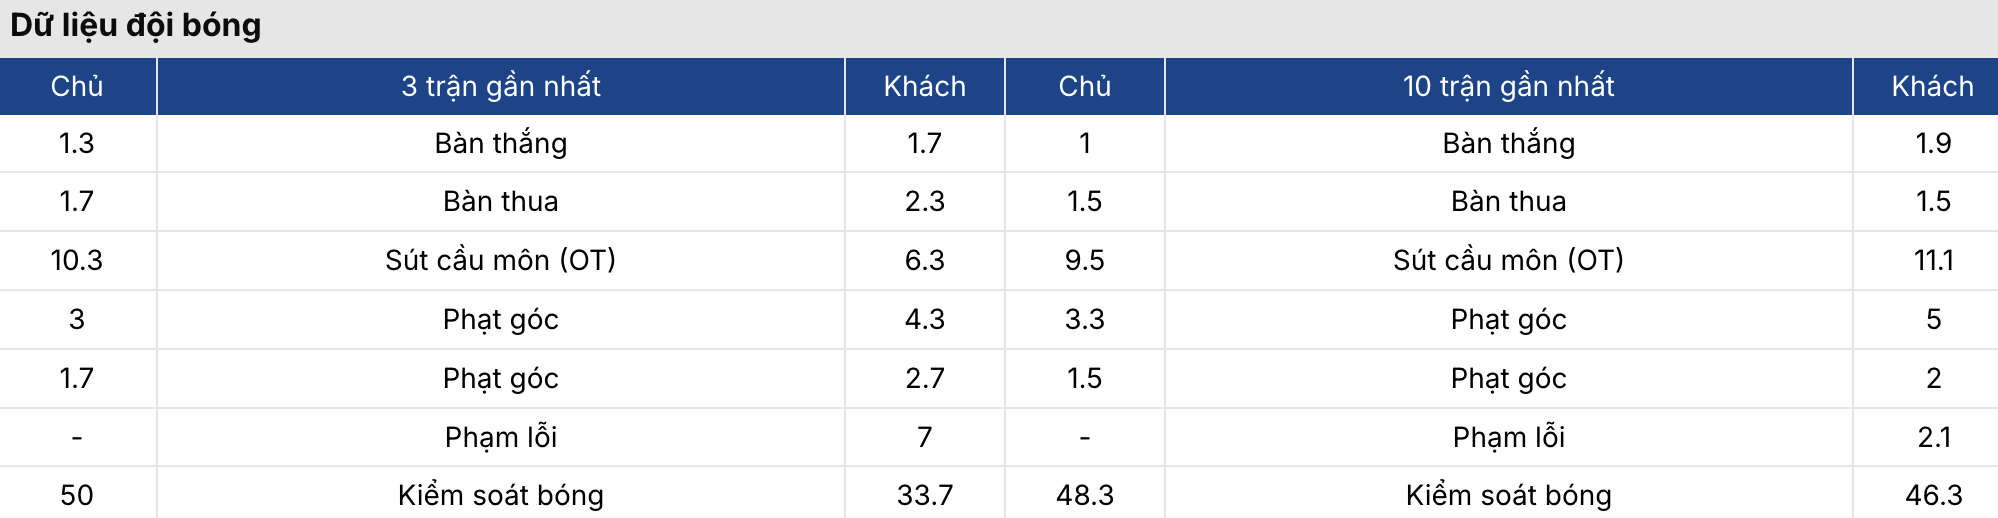
Task: Select the fouls value 7
Action: point(924,437)
